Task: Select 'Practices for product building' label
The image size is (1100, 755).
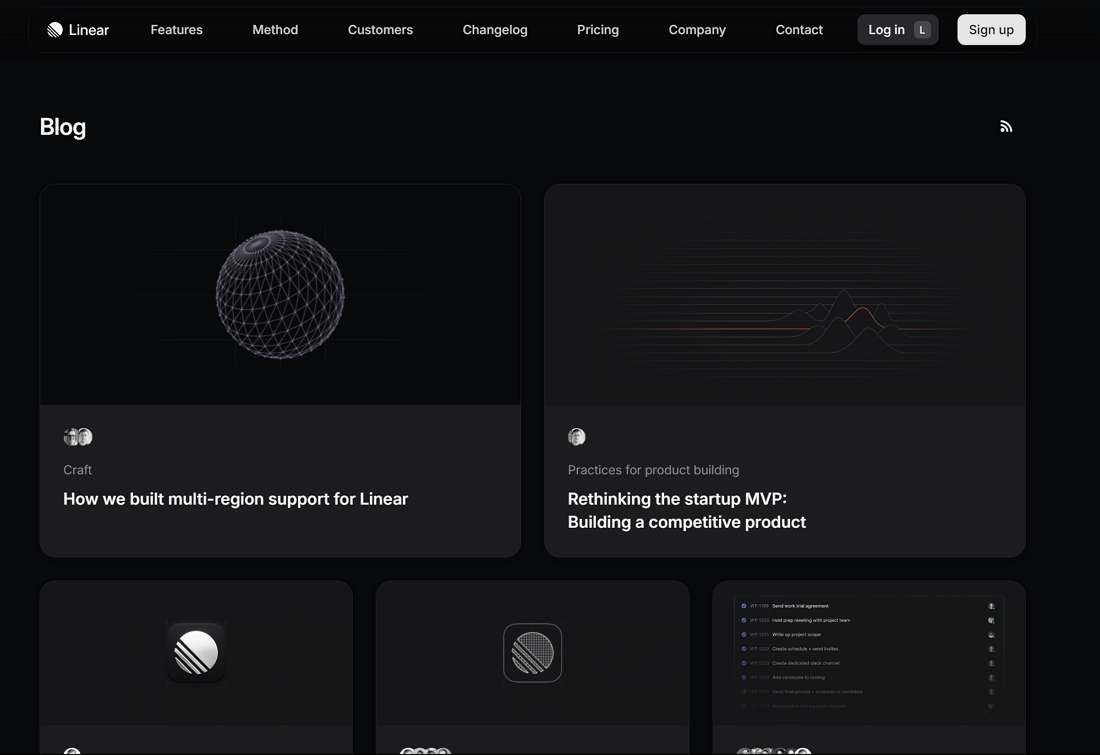Action: (x=653, y=469)
